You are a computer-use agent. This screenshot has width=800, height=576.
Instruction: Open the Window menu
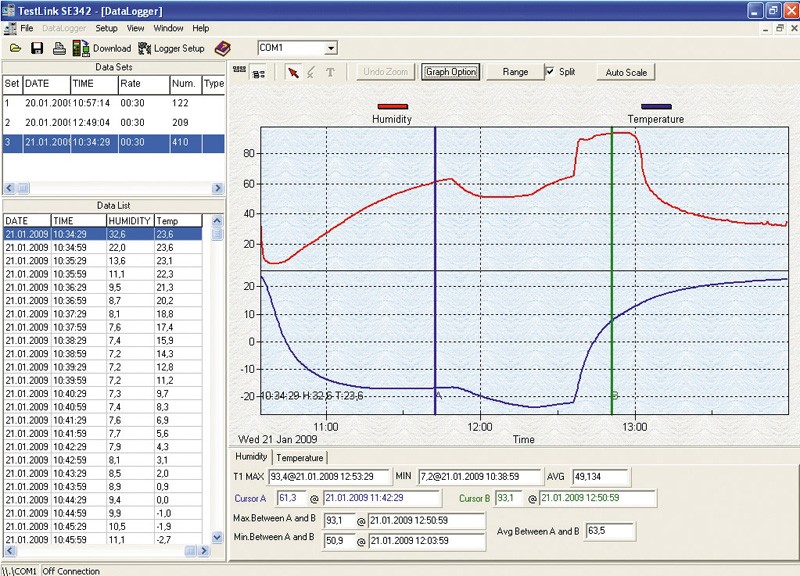tap(168, 28)
